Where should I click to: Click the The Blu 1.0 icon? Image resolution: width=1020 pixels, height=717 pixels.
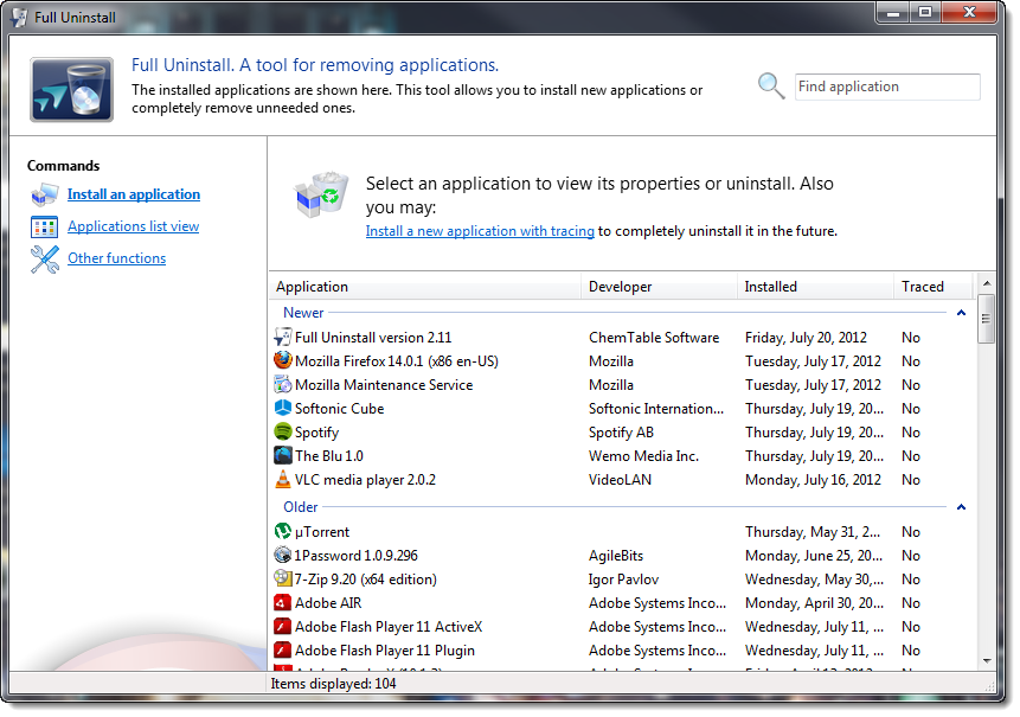[x=282, y=455]
